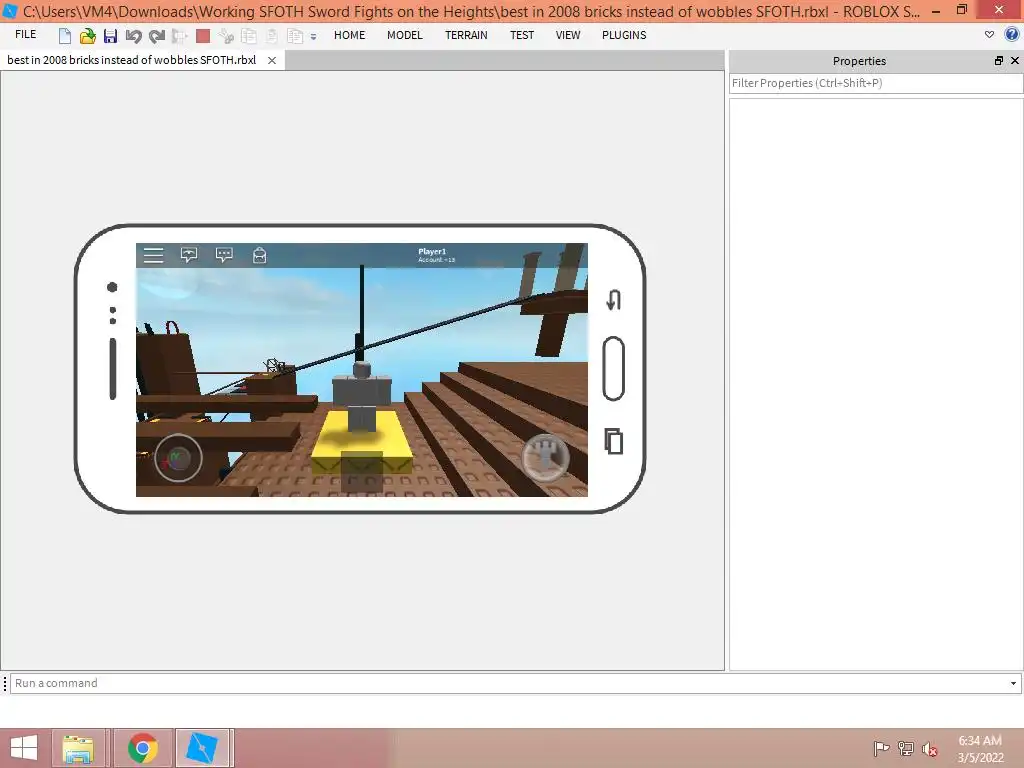Open a file with the folder icon

pos(87,36)
